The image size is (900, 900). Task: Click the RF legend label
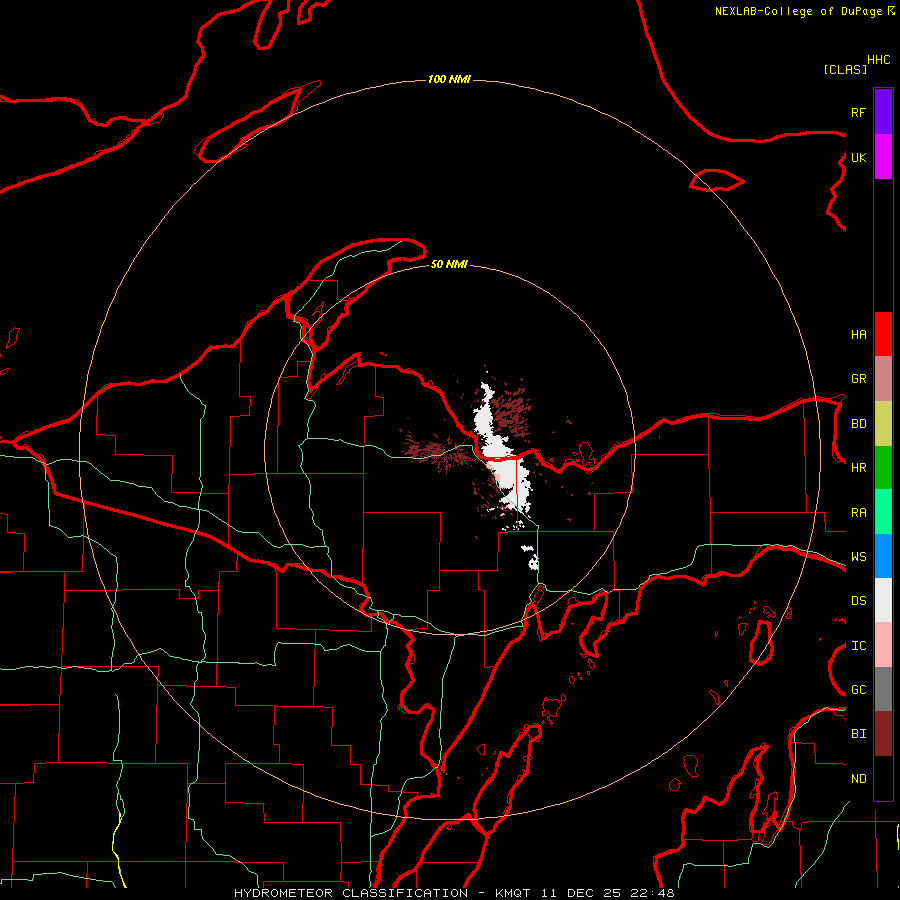point(858,112)
